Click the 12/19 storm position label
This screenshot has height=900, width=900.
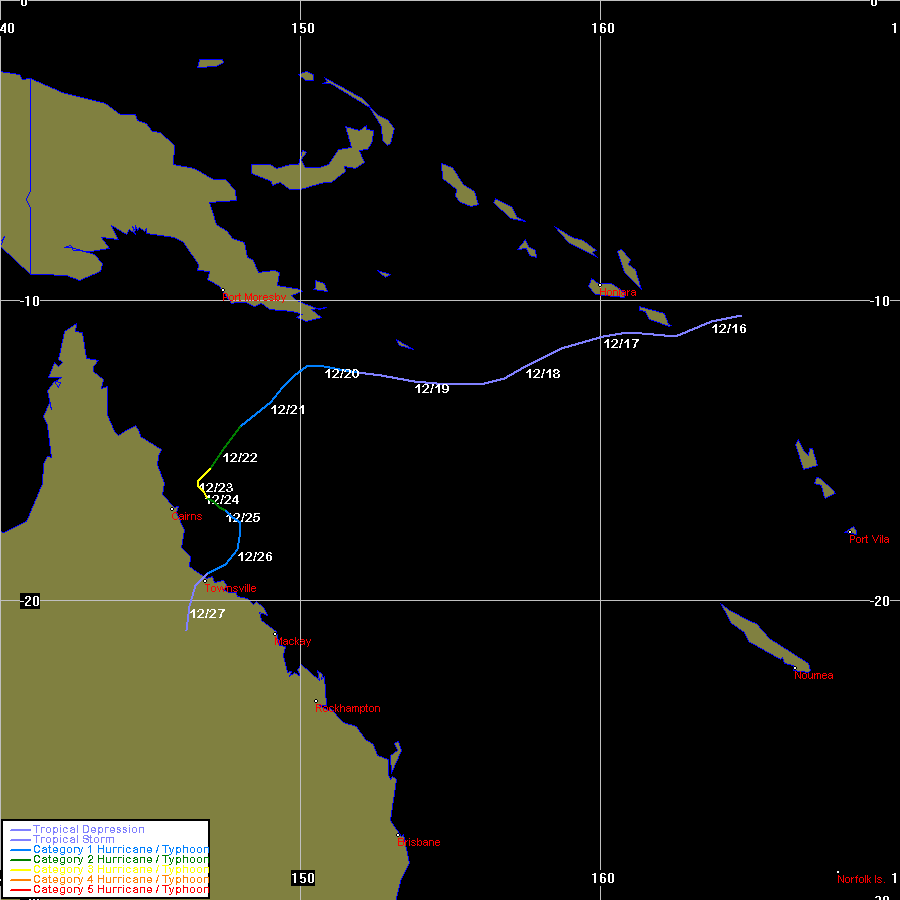pyautogui.click(x=432, y=389)
